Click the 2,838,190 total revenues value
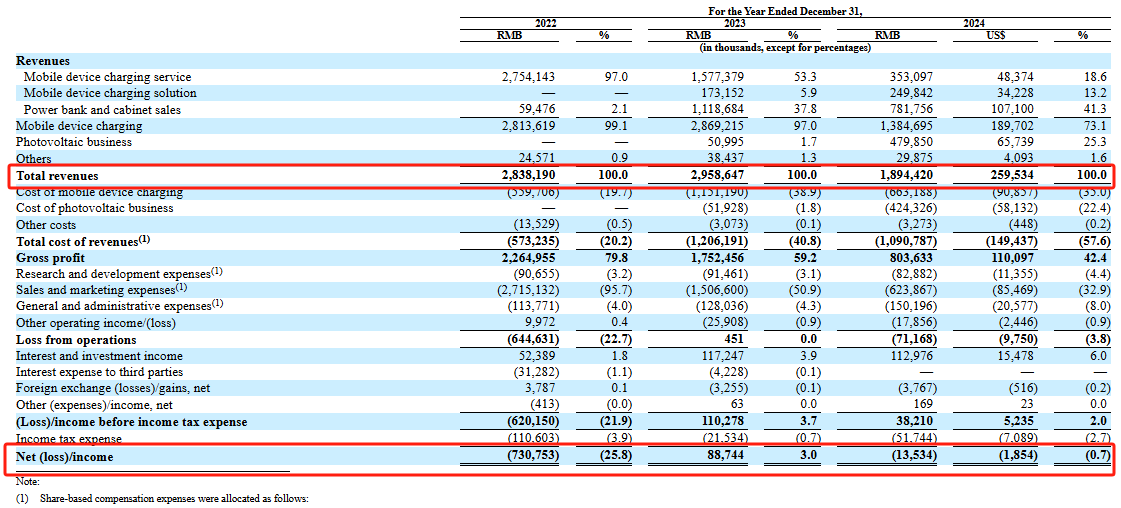Screen dimensions: 1121x508 click(x=527, y=176)
